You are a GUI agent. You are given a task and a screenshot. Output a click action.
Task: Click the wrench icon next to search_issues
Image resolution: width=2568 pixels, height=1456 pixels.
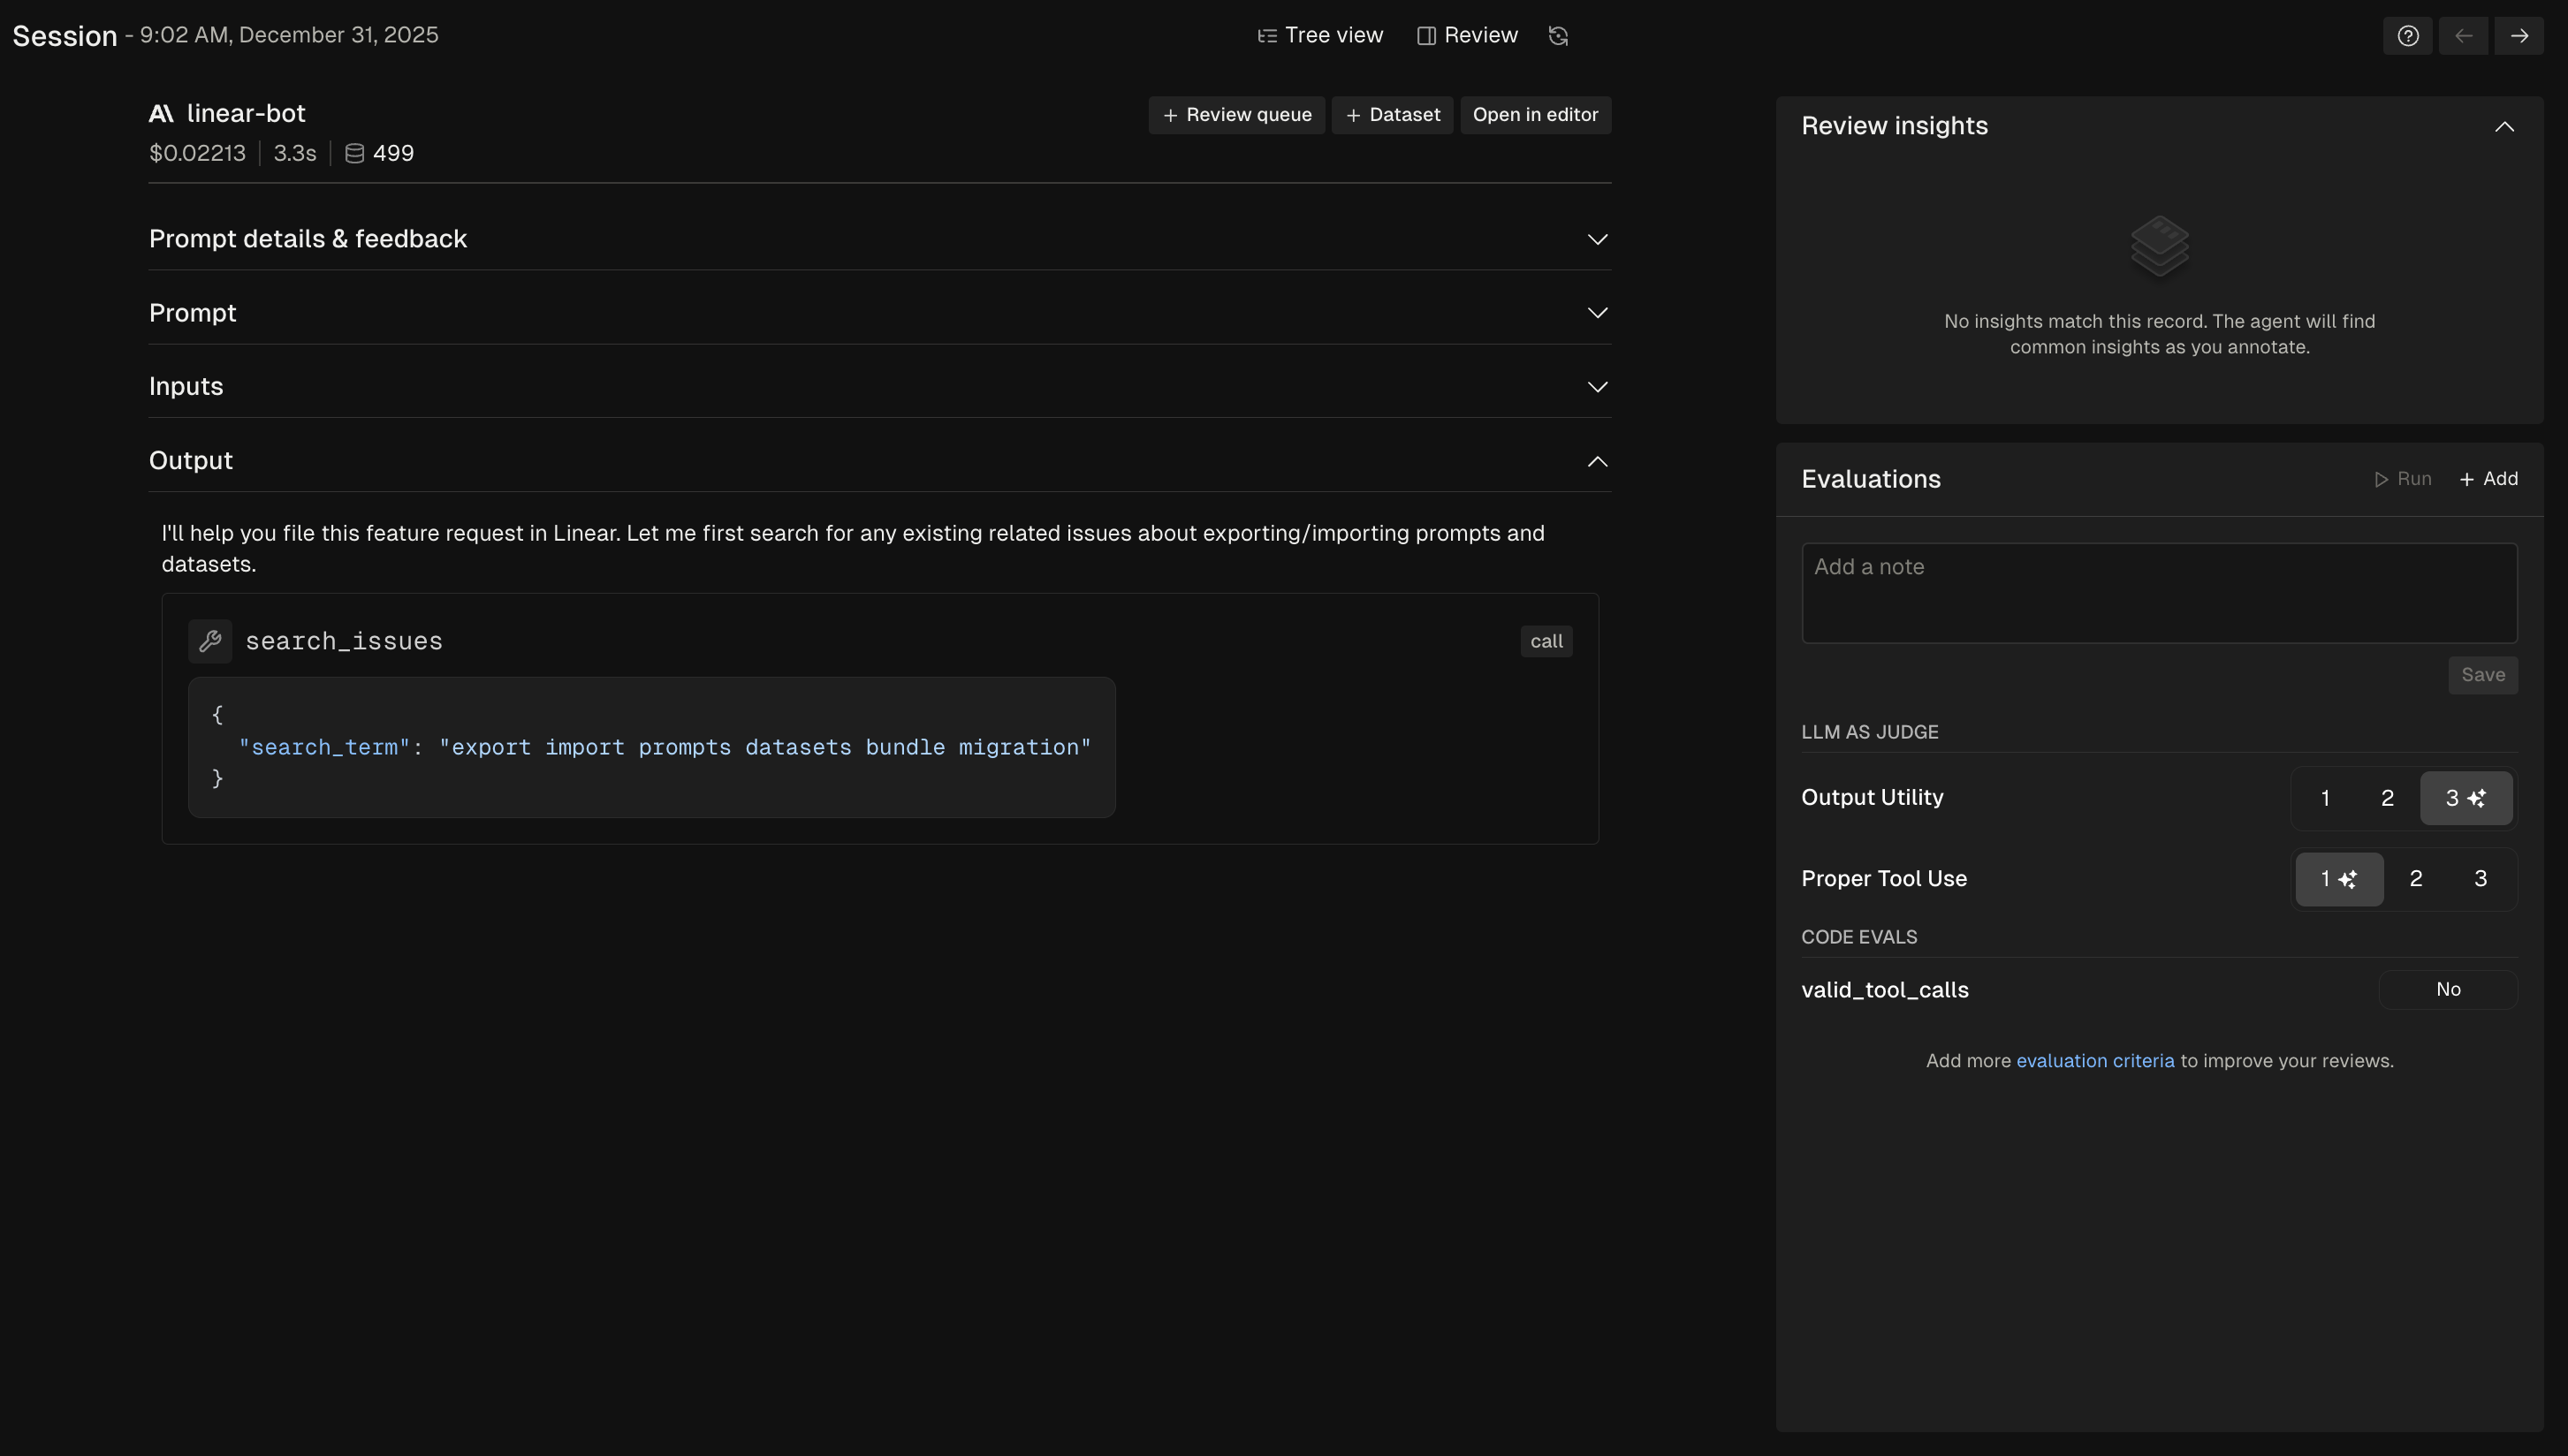point(210,641)
